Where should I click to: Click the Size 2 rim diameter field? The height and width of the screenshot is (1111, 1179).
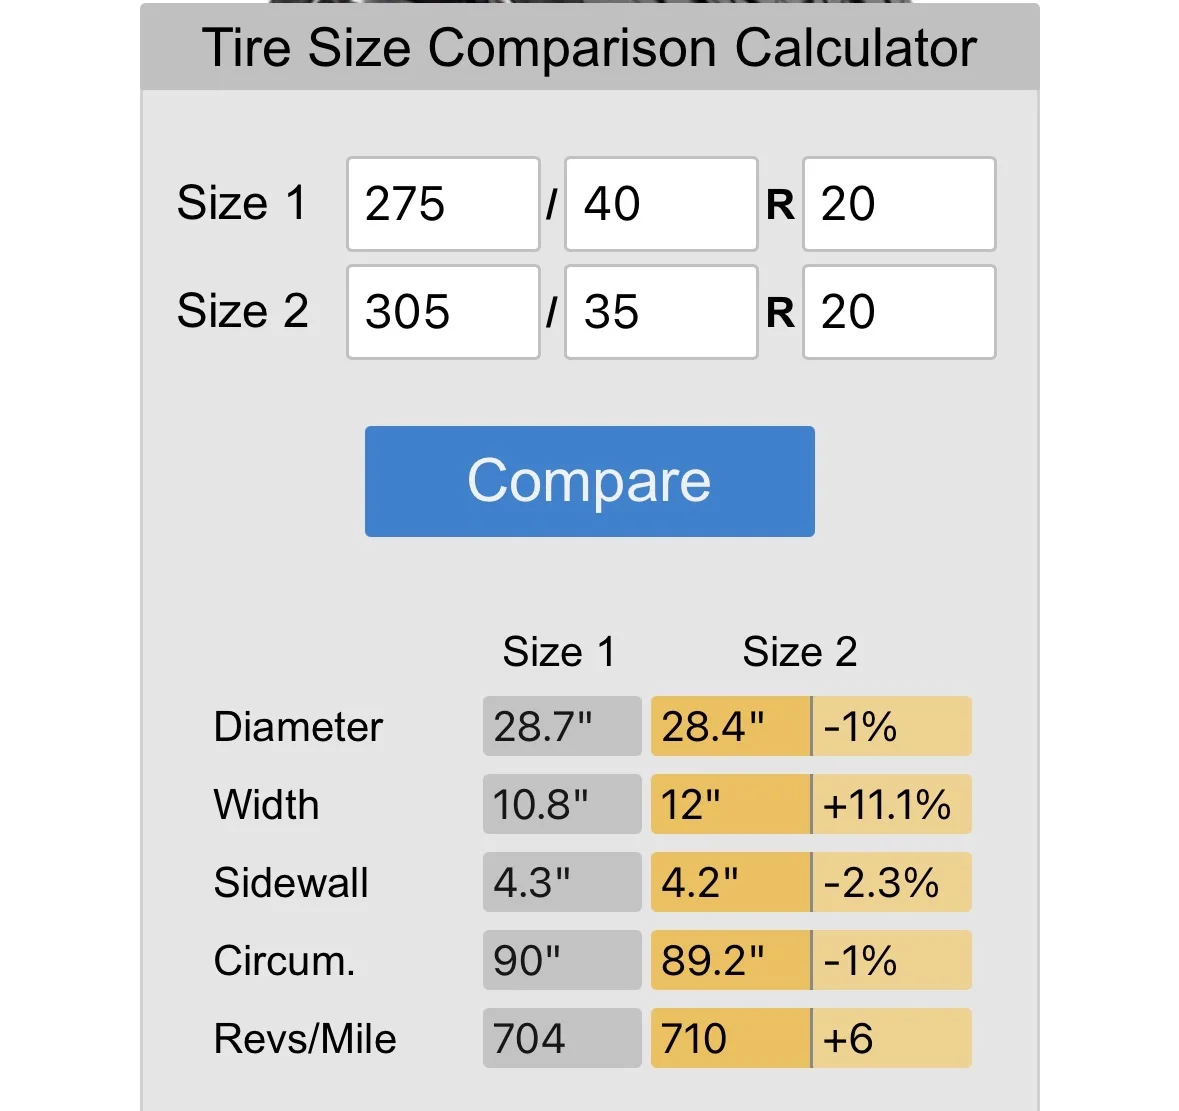point(899,312)
